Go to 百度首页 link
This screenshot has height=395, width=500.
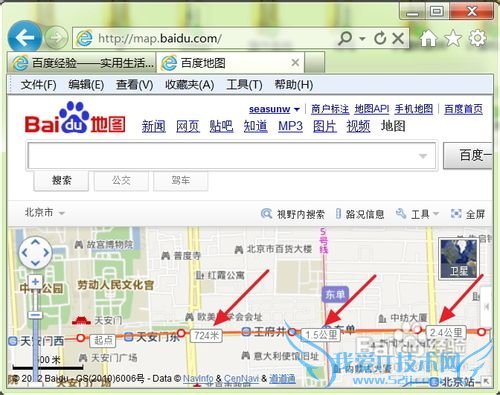point(463,109)
